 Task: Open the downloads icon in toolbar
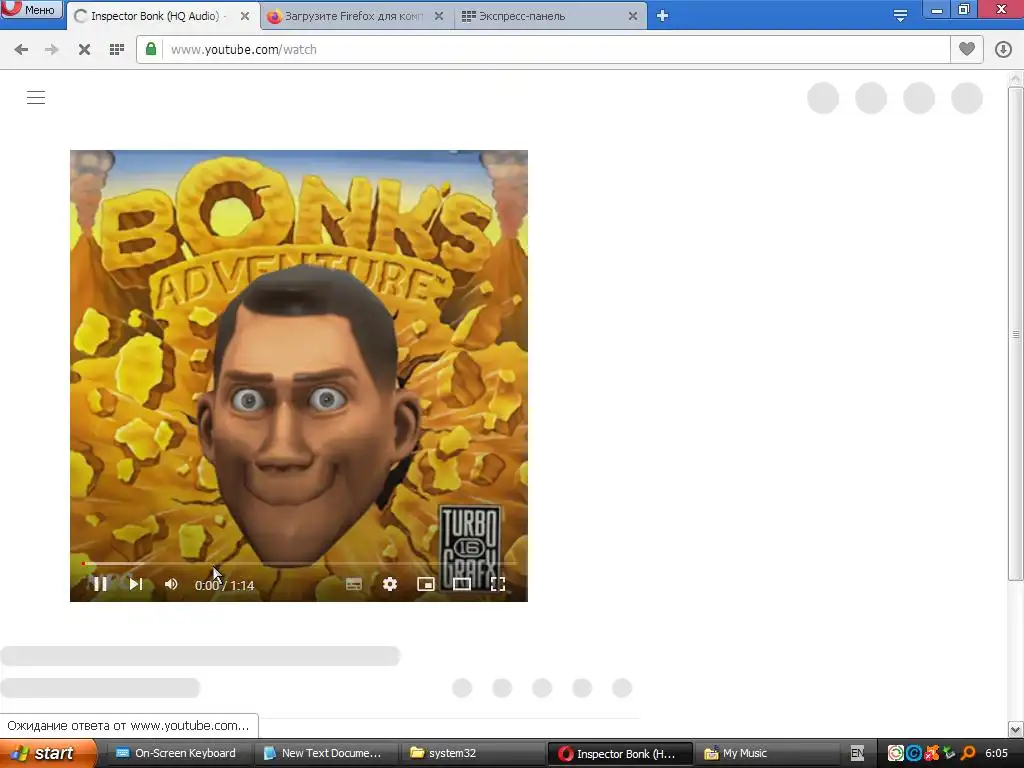[1003, 50]
